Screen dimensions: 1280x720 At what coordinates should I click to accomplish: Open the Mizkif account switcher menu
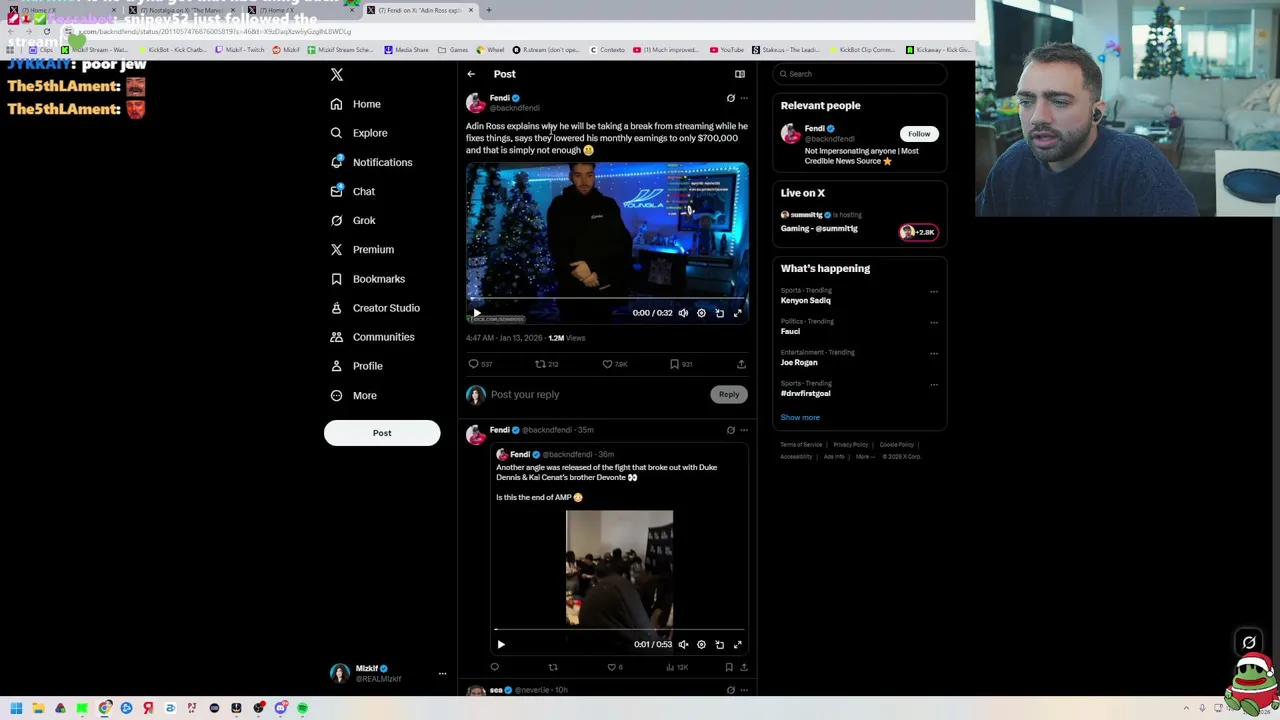point(387,673)
